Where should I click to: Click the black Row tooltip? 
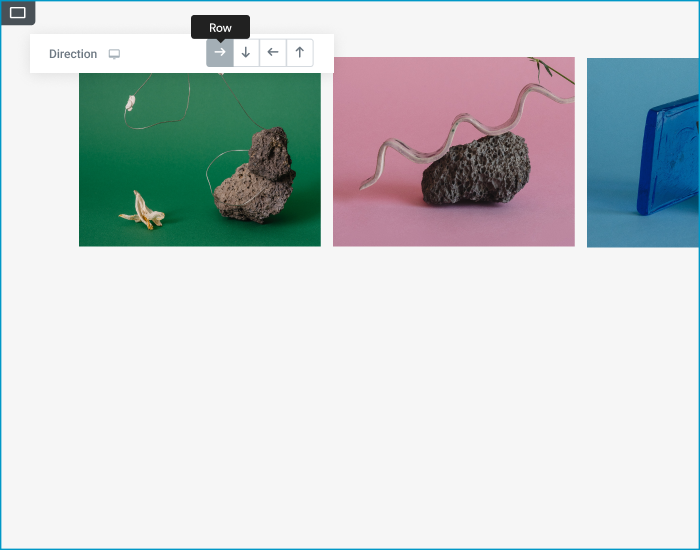[x=220, y=28]
